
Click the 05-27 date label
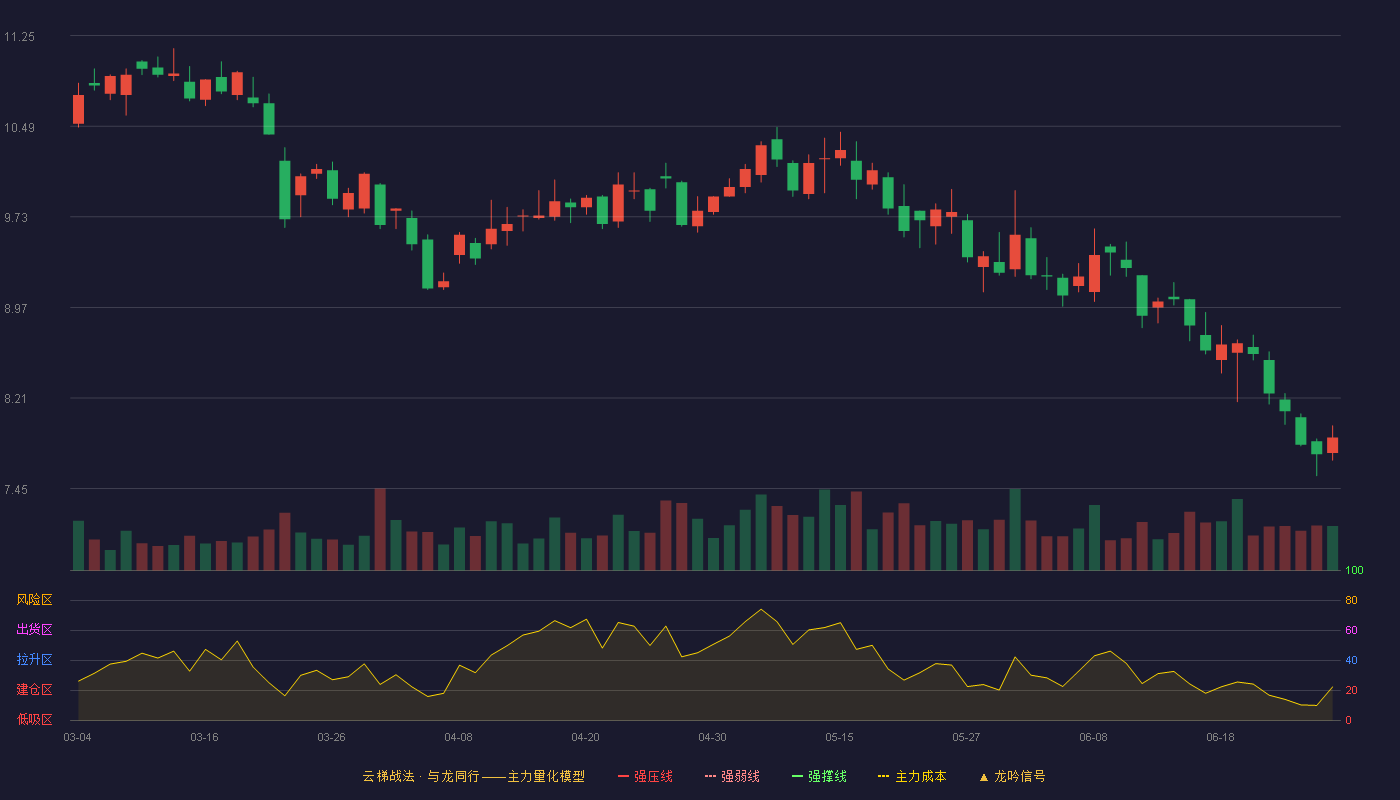(966, 737)
